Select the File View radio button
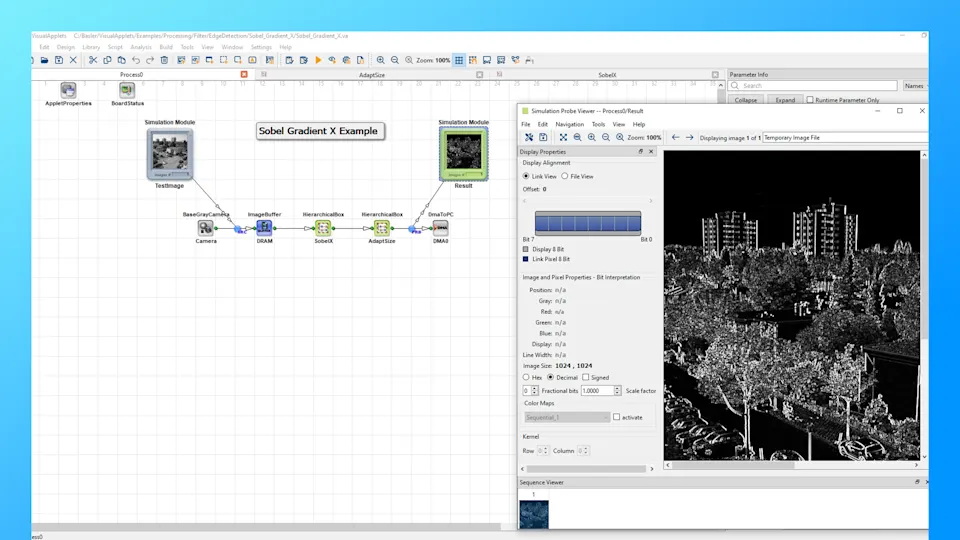 click(x=565, y=176)
